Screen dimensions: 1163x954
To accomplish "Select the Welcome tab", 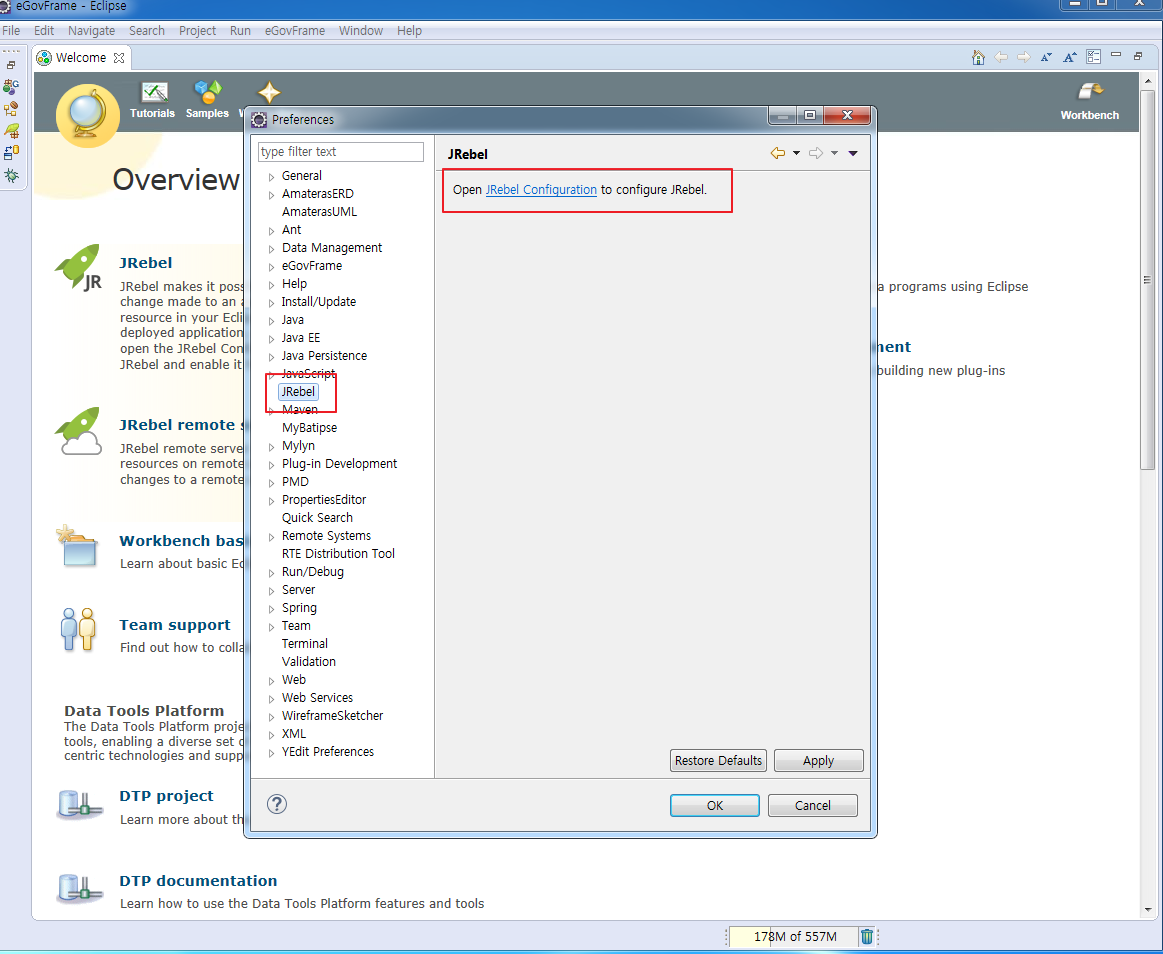I will pos(81,57).
